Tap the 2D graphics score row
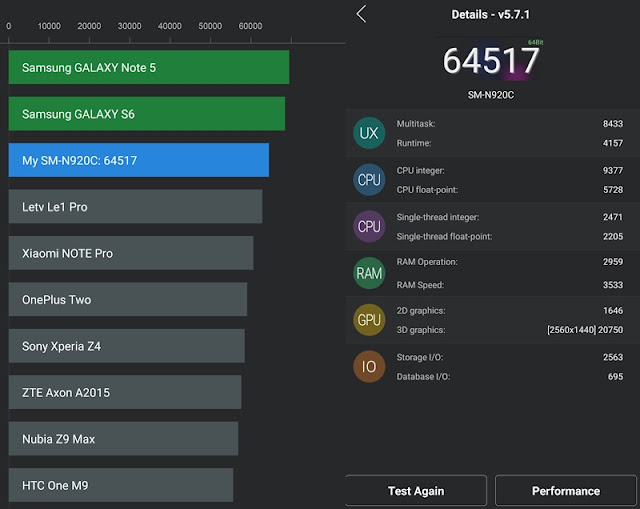 (510, 311)
